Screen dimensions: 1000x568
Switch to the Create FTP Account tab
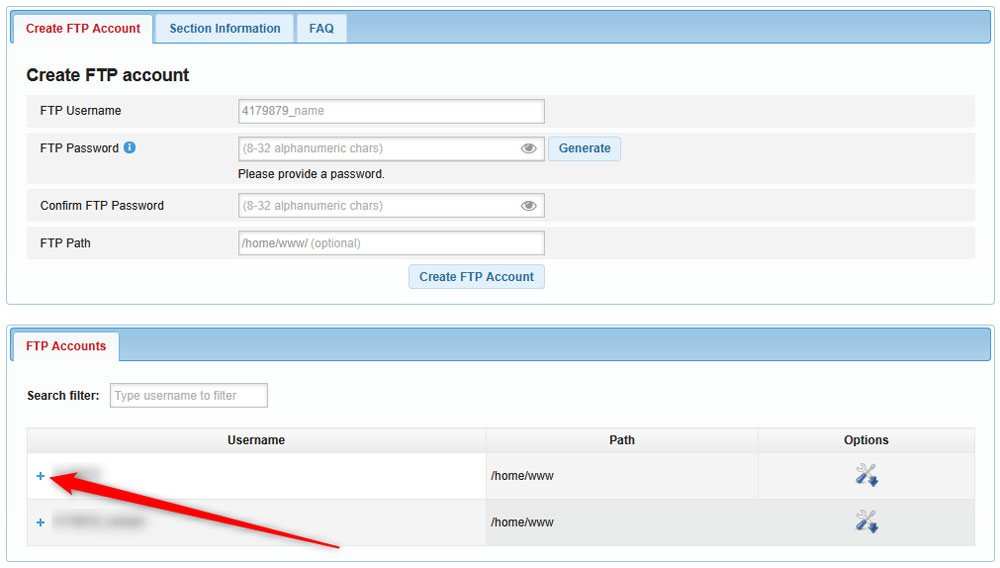[x=83, y=29]
